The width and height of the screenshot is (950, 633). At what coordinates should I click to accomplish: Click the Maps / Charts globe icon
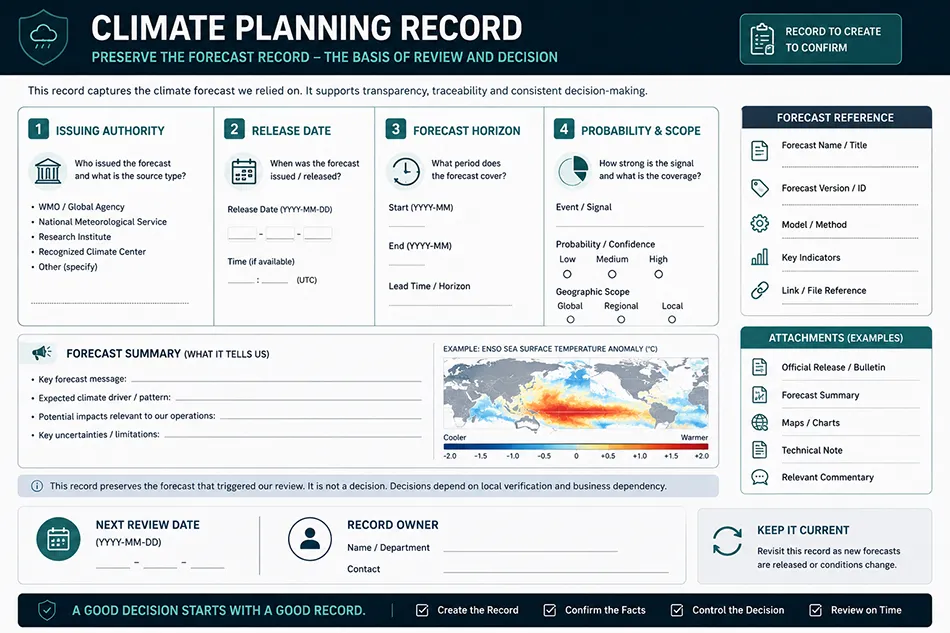759,422
